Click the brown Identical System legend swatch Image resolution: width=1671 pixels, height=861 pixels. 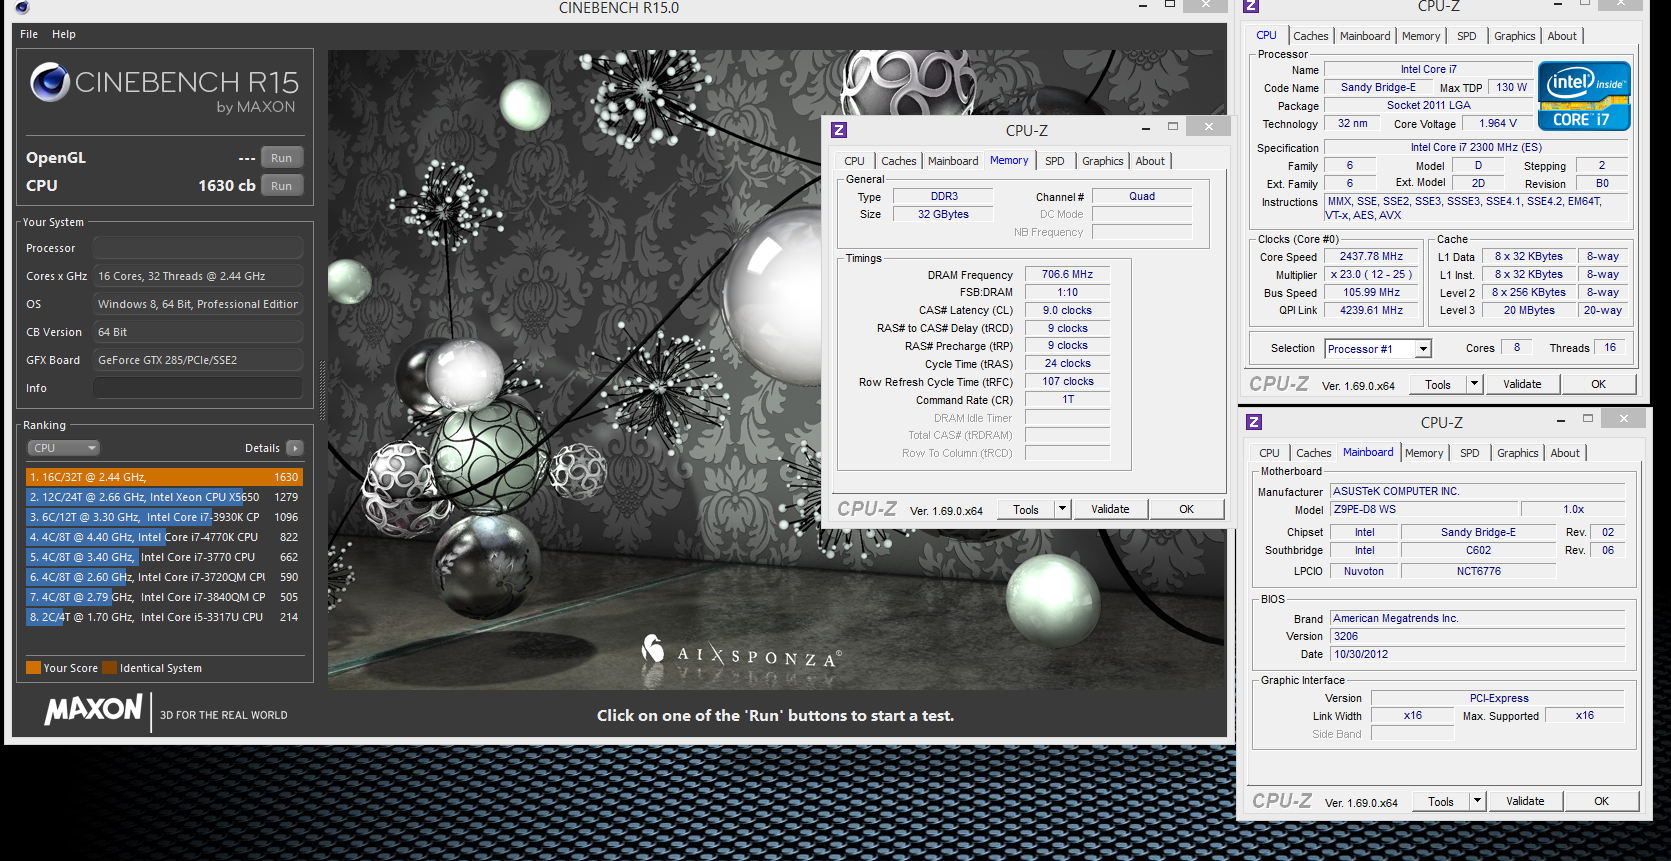[110, 668]
